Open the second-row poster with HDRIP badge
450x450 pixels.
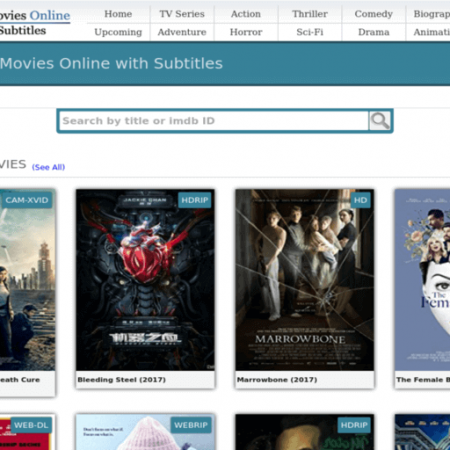305,432
